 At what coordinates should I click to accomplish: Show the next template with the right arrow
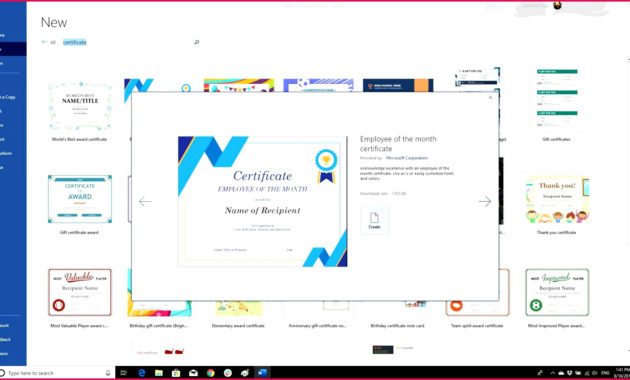pyautogui.click(x=485, y=201)
